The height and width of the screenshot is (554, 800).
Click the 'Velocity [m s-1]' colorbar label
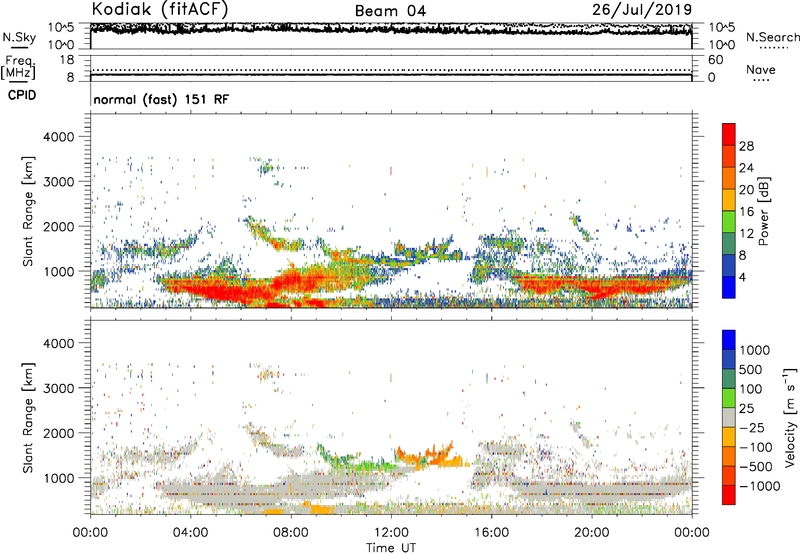[790, 418]
